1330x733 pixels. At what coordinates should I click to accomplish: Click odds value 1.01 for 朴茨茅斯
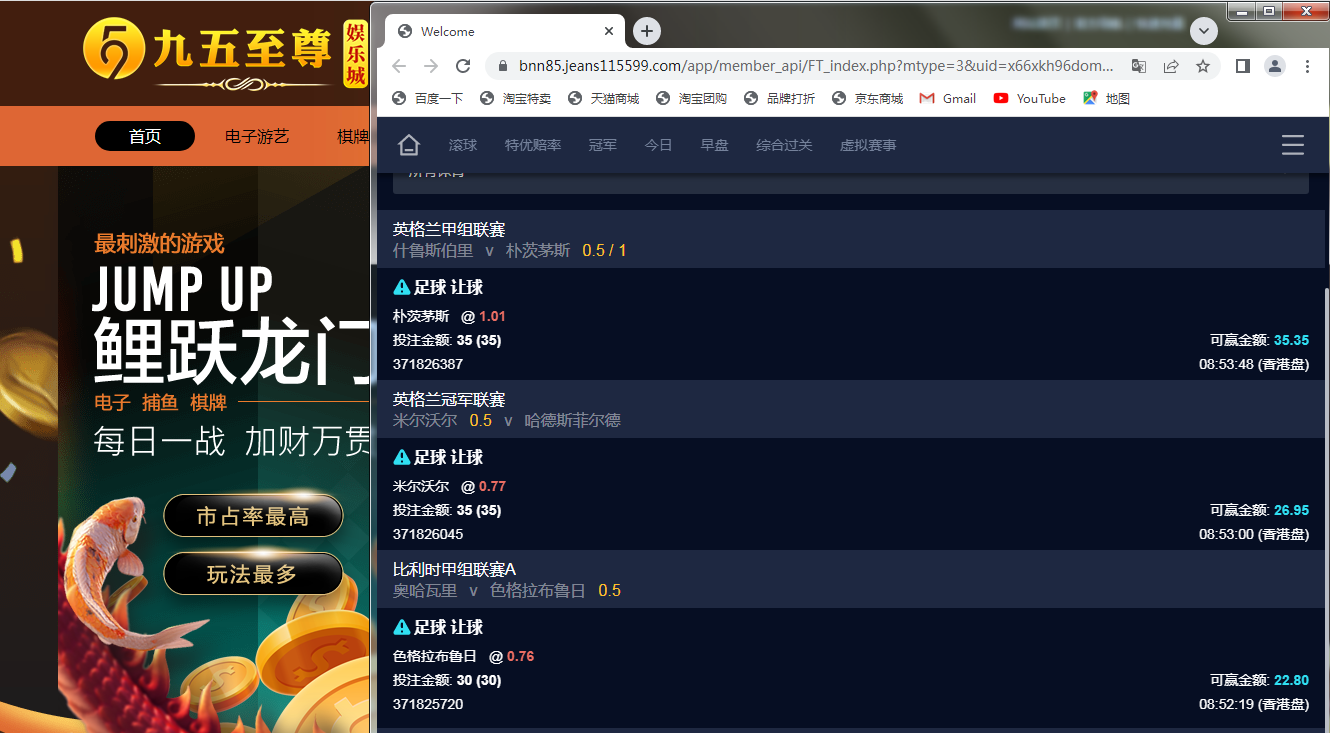click(492, 316)
